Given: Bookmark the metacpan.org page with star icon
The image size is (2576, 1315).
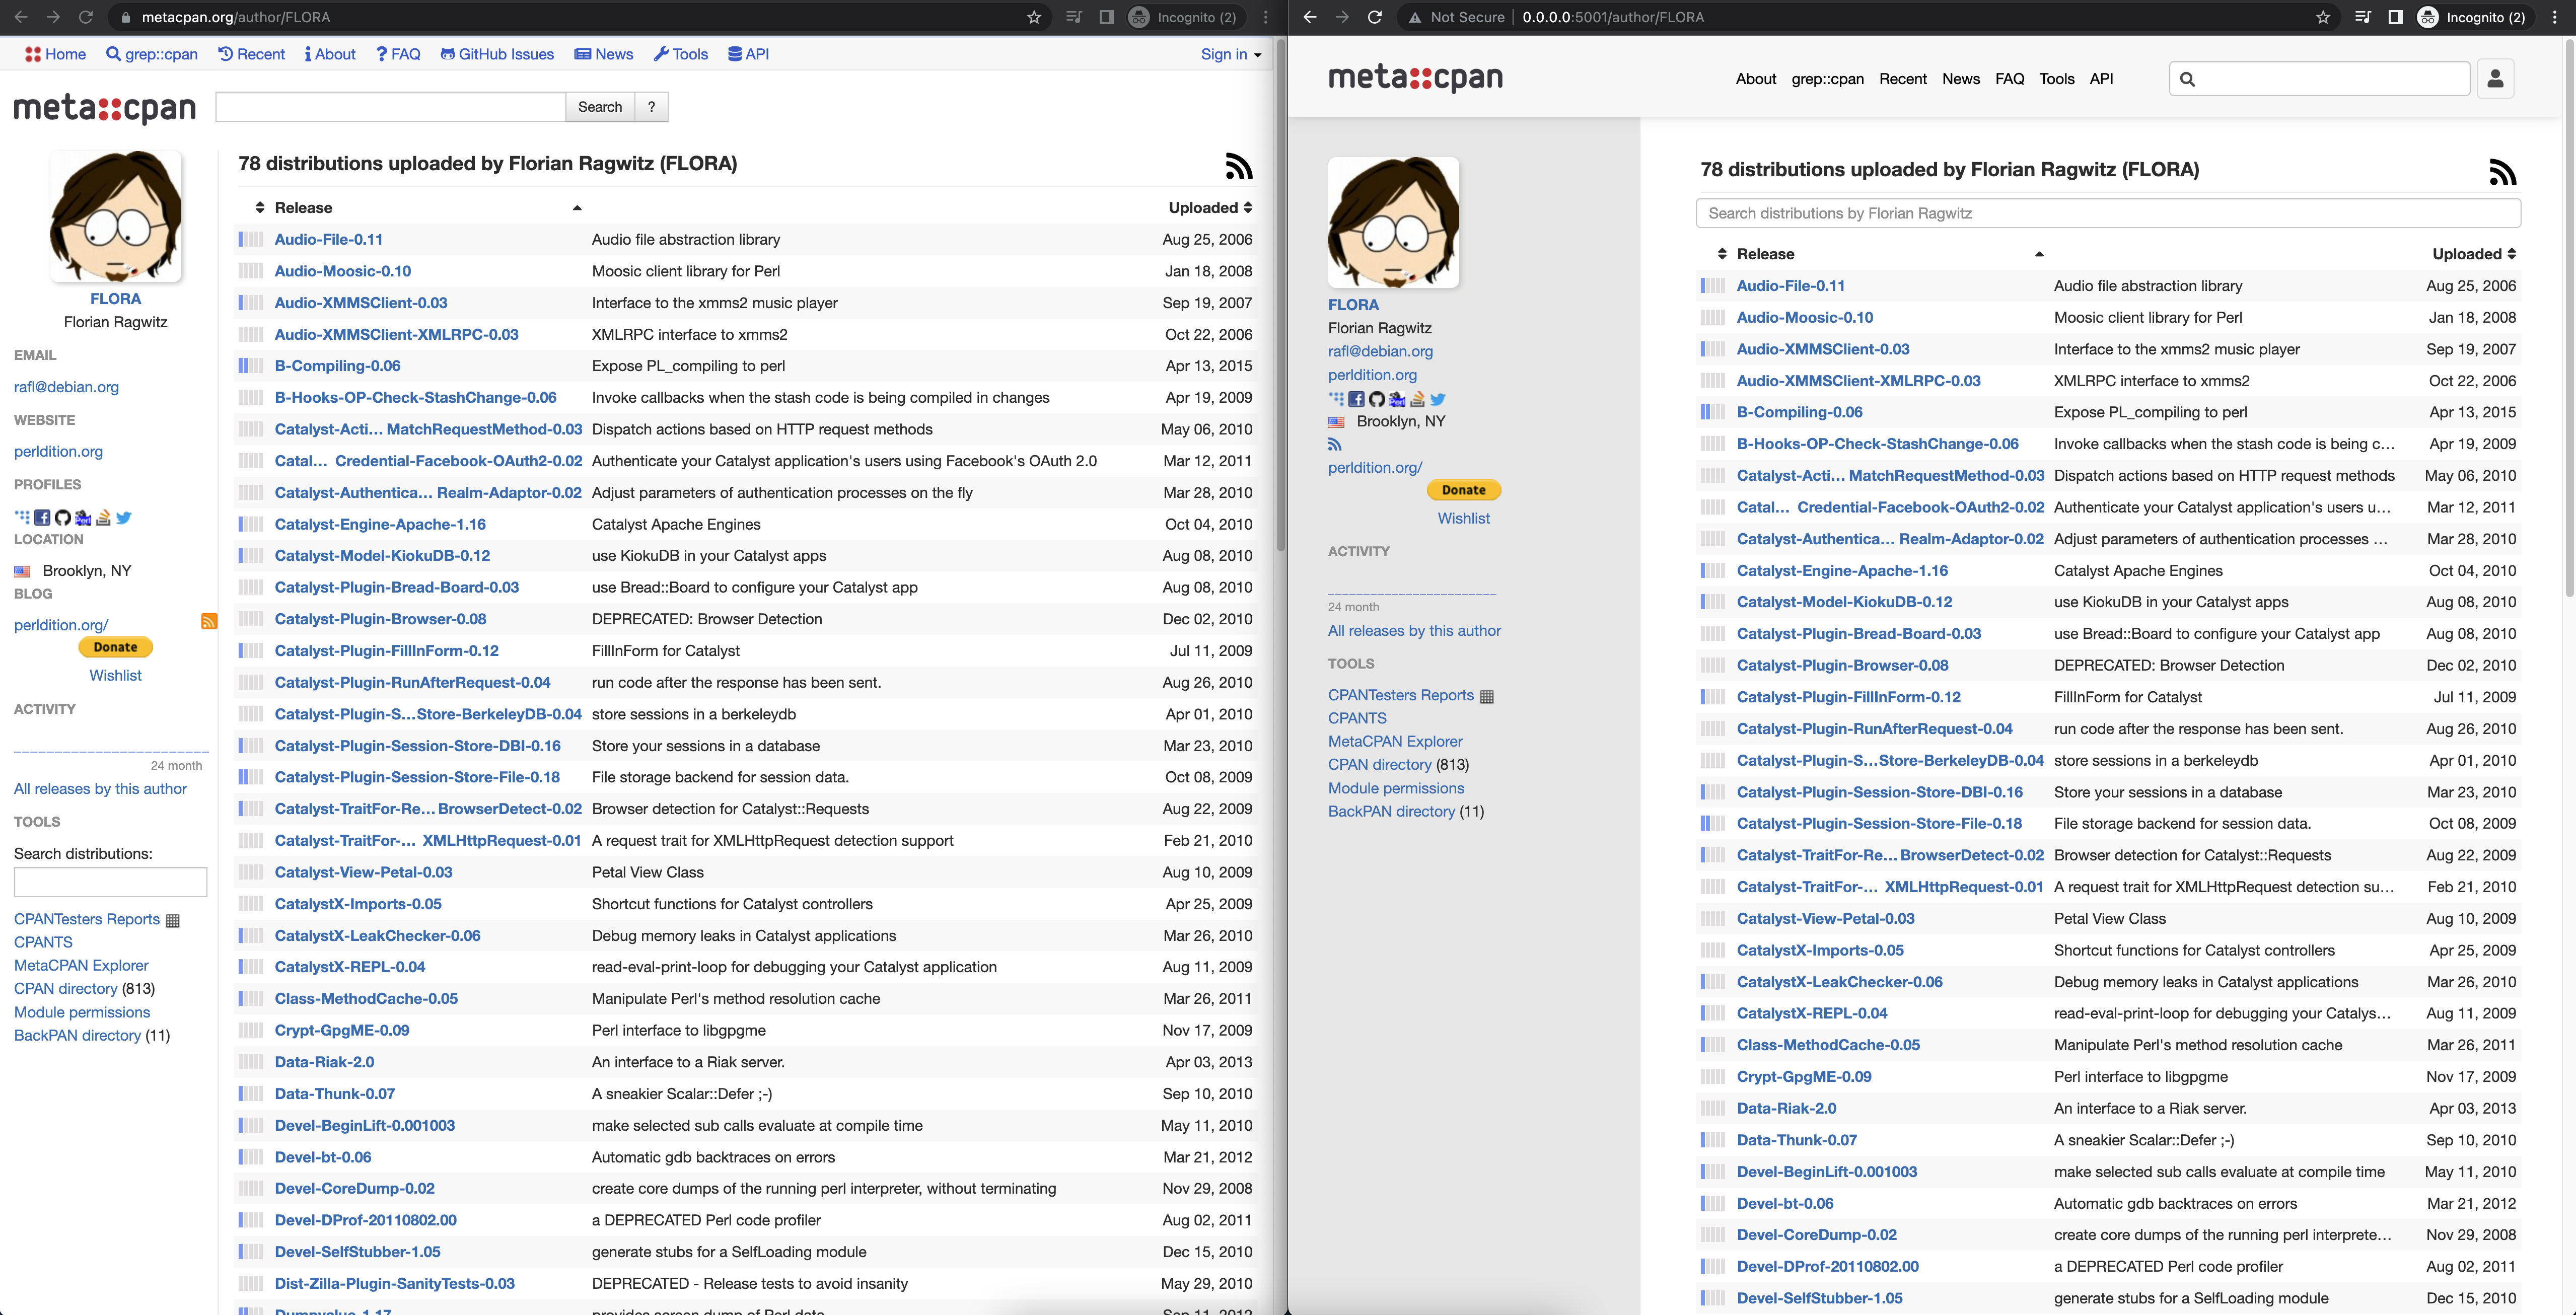Looking at the screenshot, I should 1034,17.
